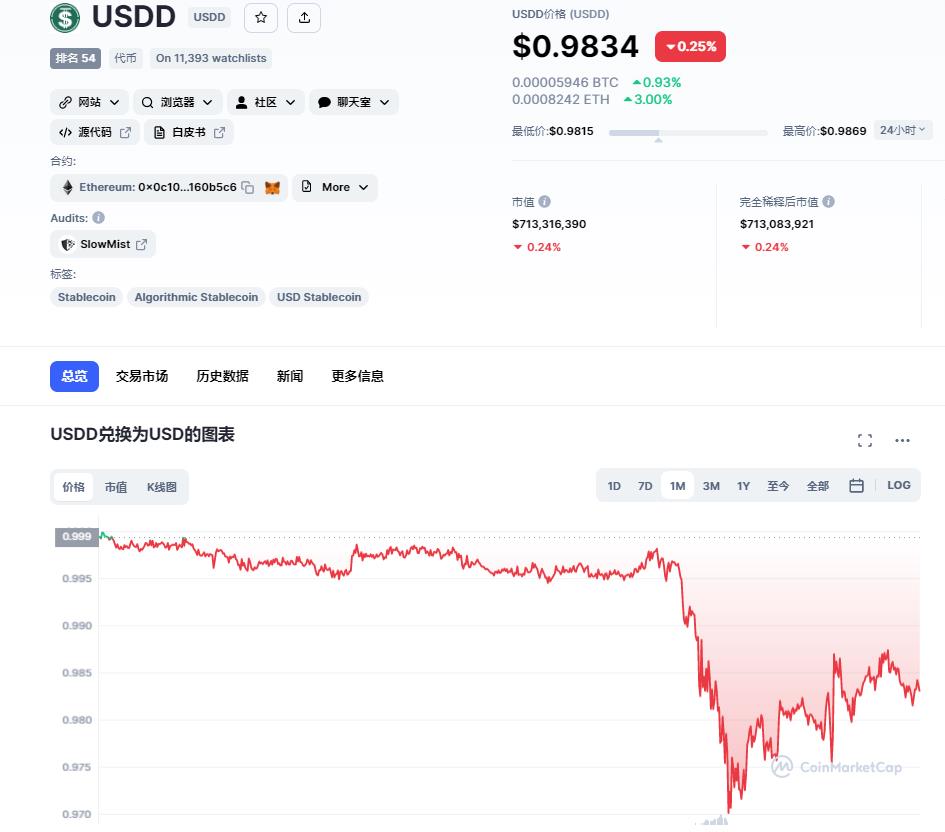Open fullscreen chart view
Screen dimensions: 945x832
pyautogui.click(x=864, y=440)
